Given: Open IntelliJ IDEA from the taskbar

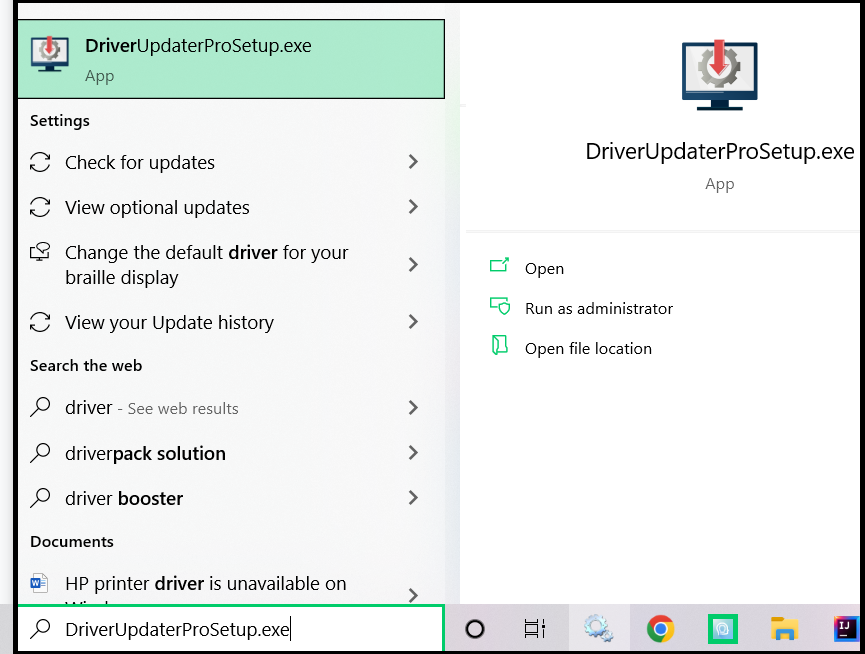Looking at the screenshot, I should tap(846, 629).
